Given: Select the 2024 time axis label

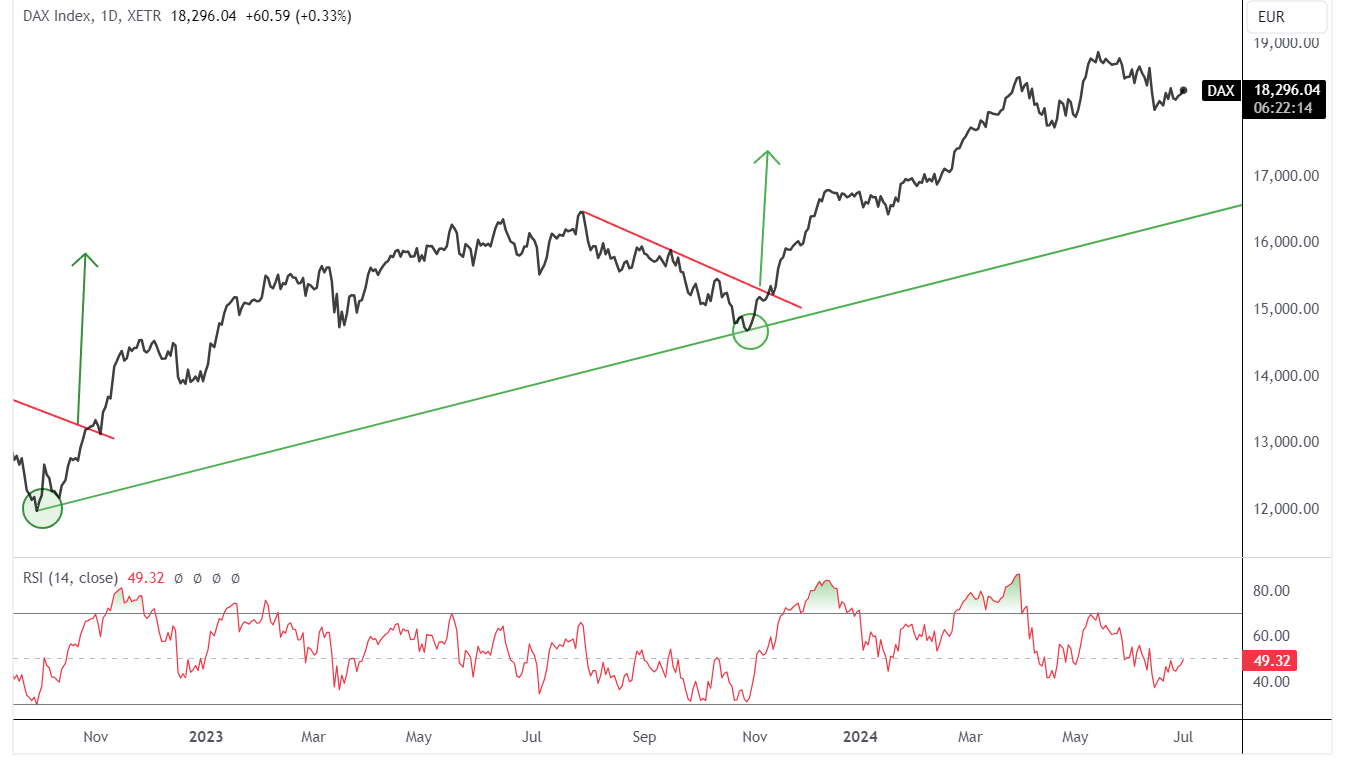Looking at the screenshot, I should 860,738.
